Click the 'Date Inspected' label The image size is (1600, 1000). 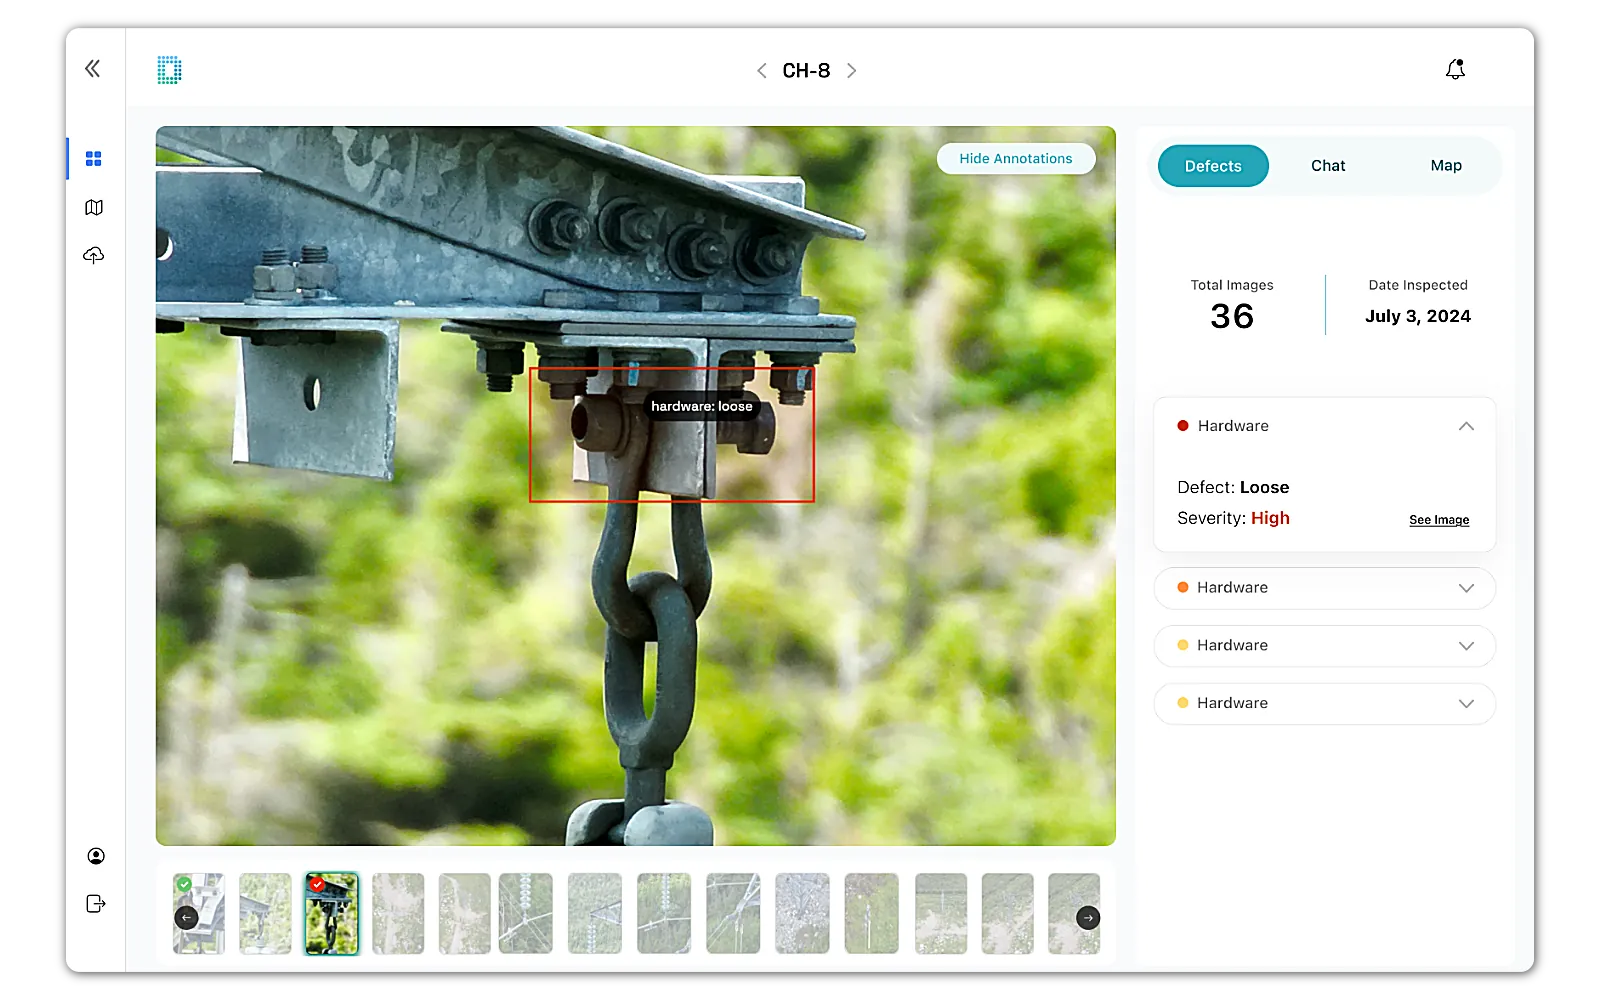(x=1418, y=285)
